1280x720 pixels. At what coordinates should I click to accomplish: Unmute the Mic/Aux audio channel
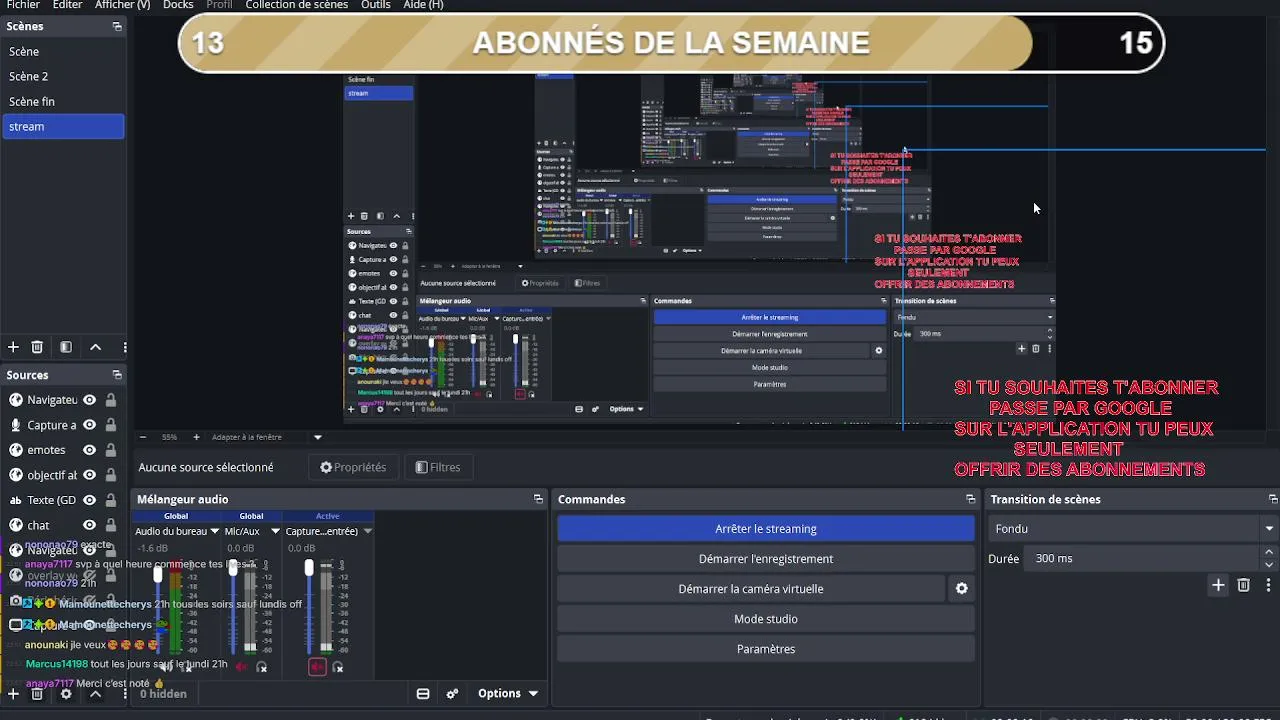[241, 667]
